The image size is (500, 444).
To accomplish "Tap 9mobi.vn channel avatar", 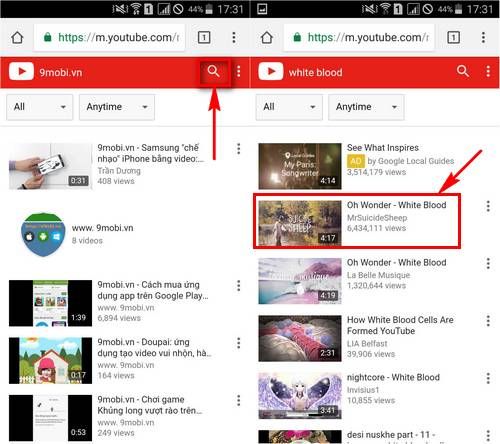I will pos(43,235).
